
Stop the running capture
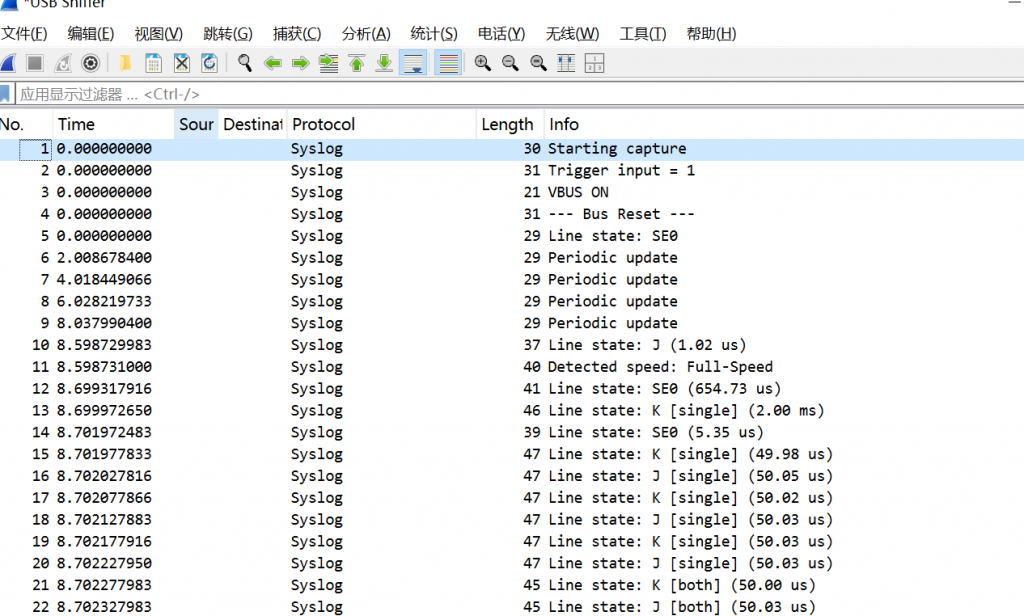pyautogui.click(x=35, y=63)
